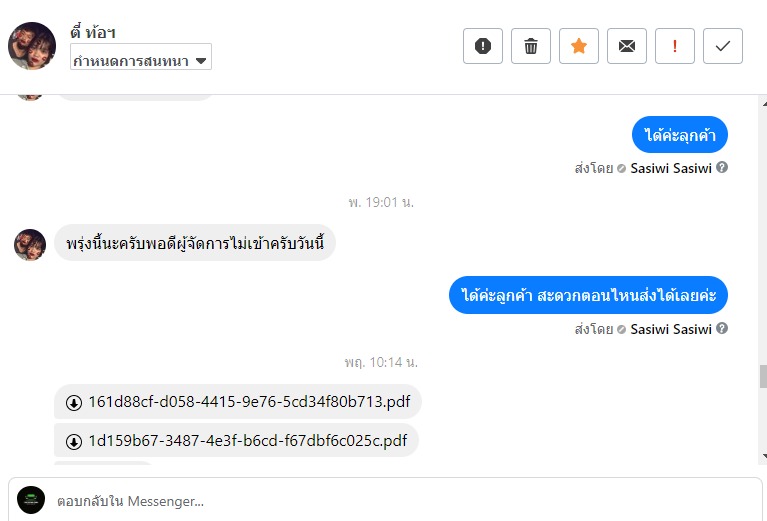Click the spam report icon button
Viewport: 767px width, 521px height.
483,46
